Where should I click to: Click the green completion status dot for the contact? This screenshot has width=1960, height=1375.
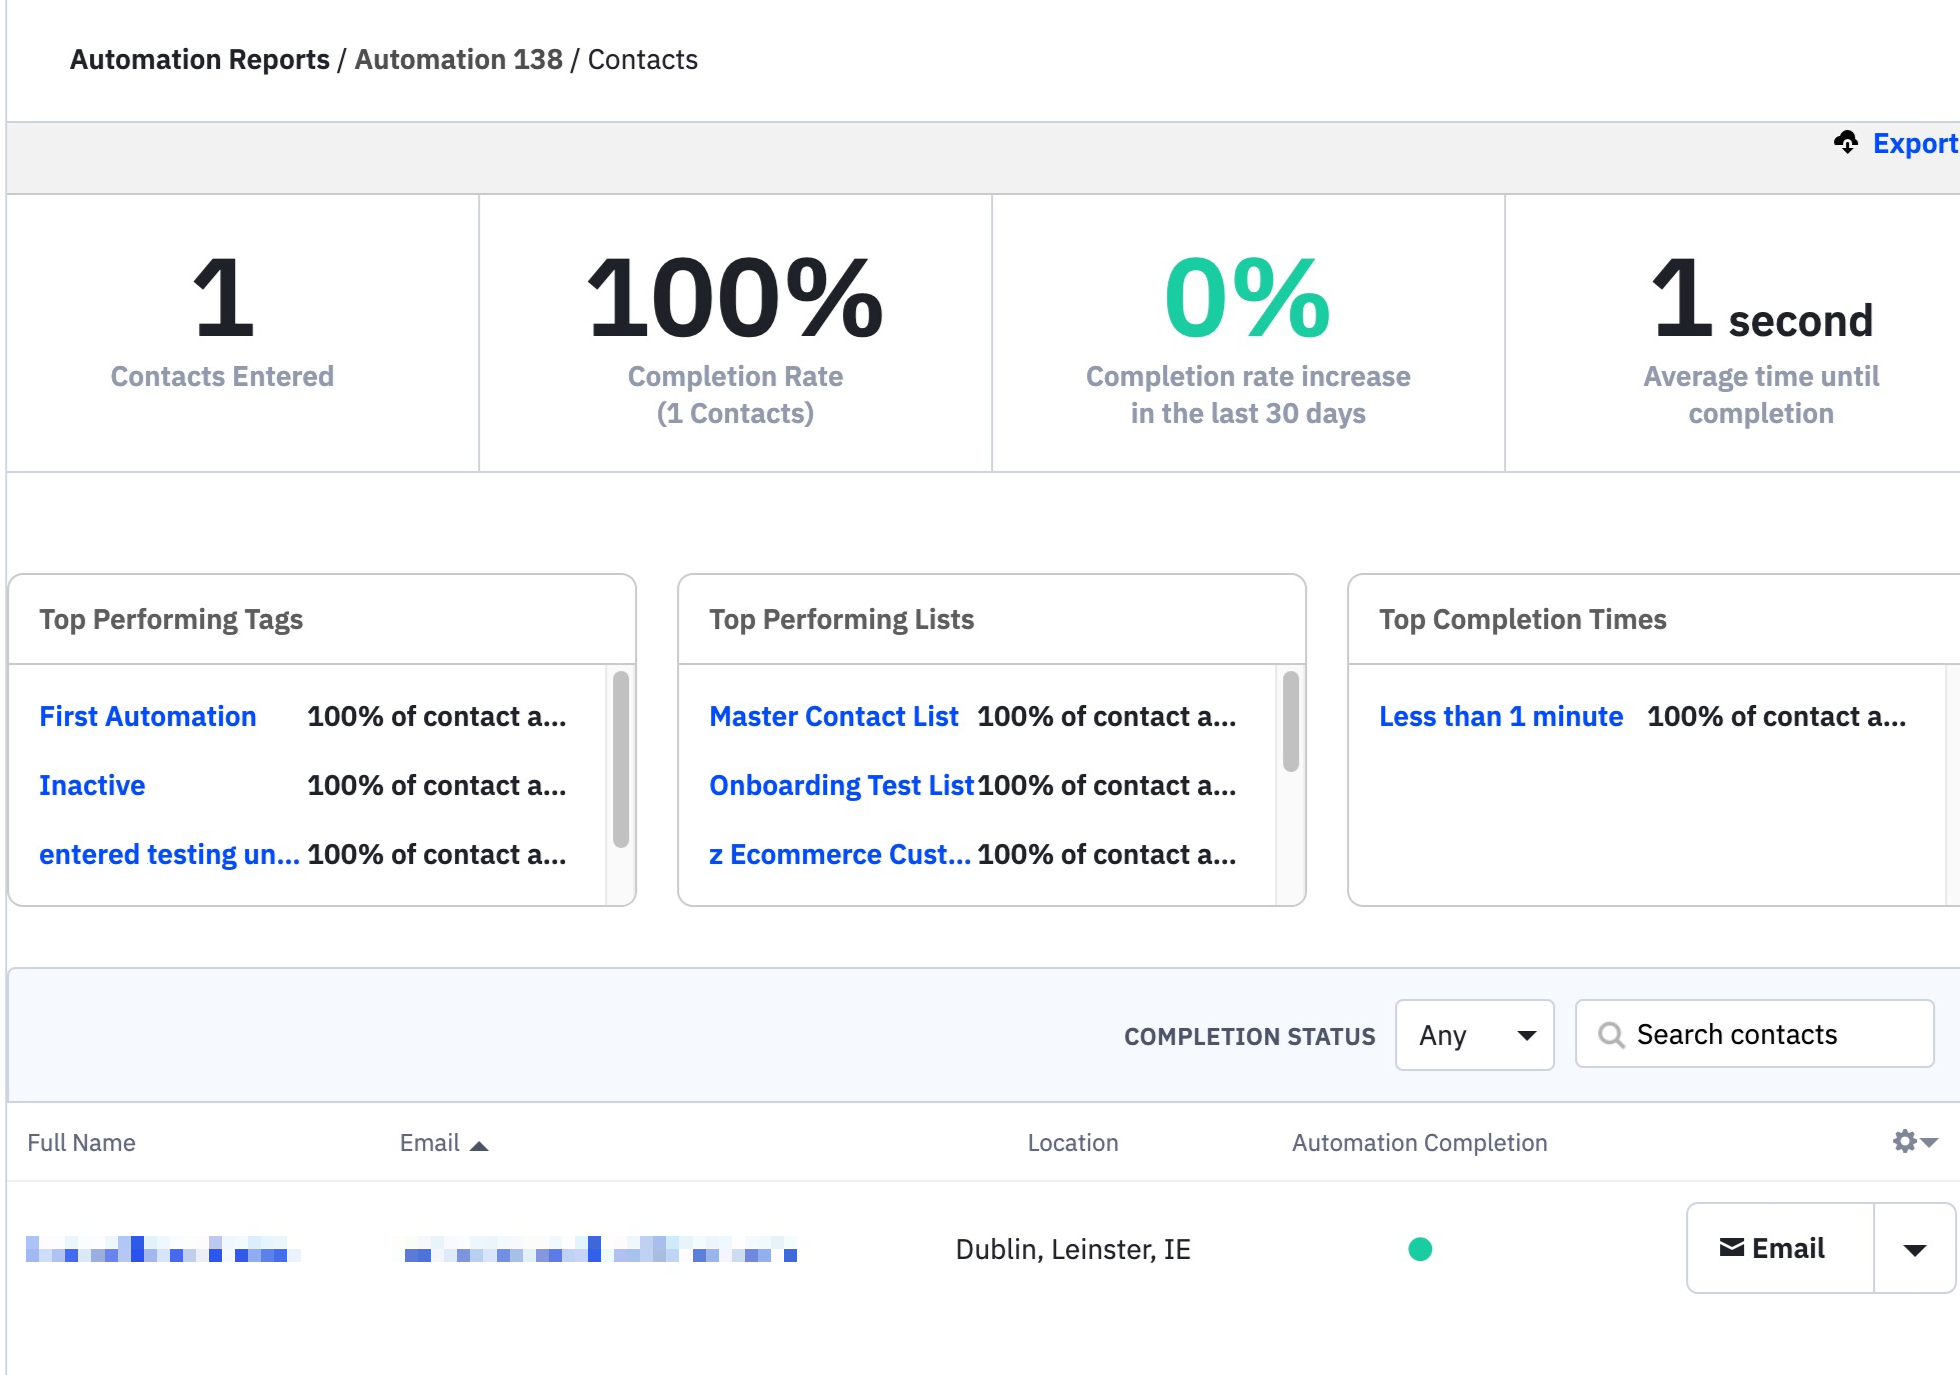(x=1420, y=1247)
